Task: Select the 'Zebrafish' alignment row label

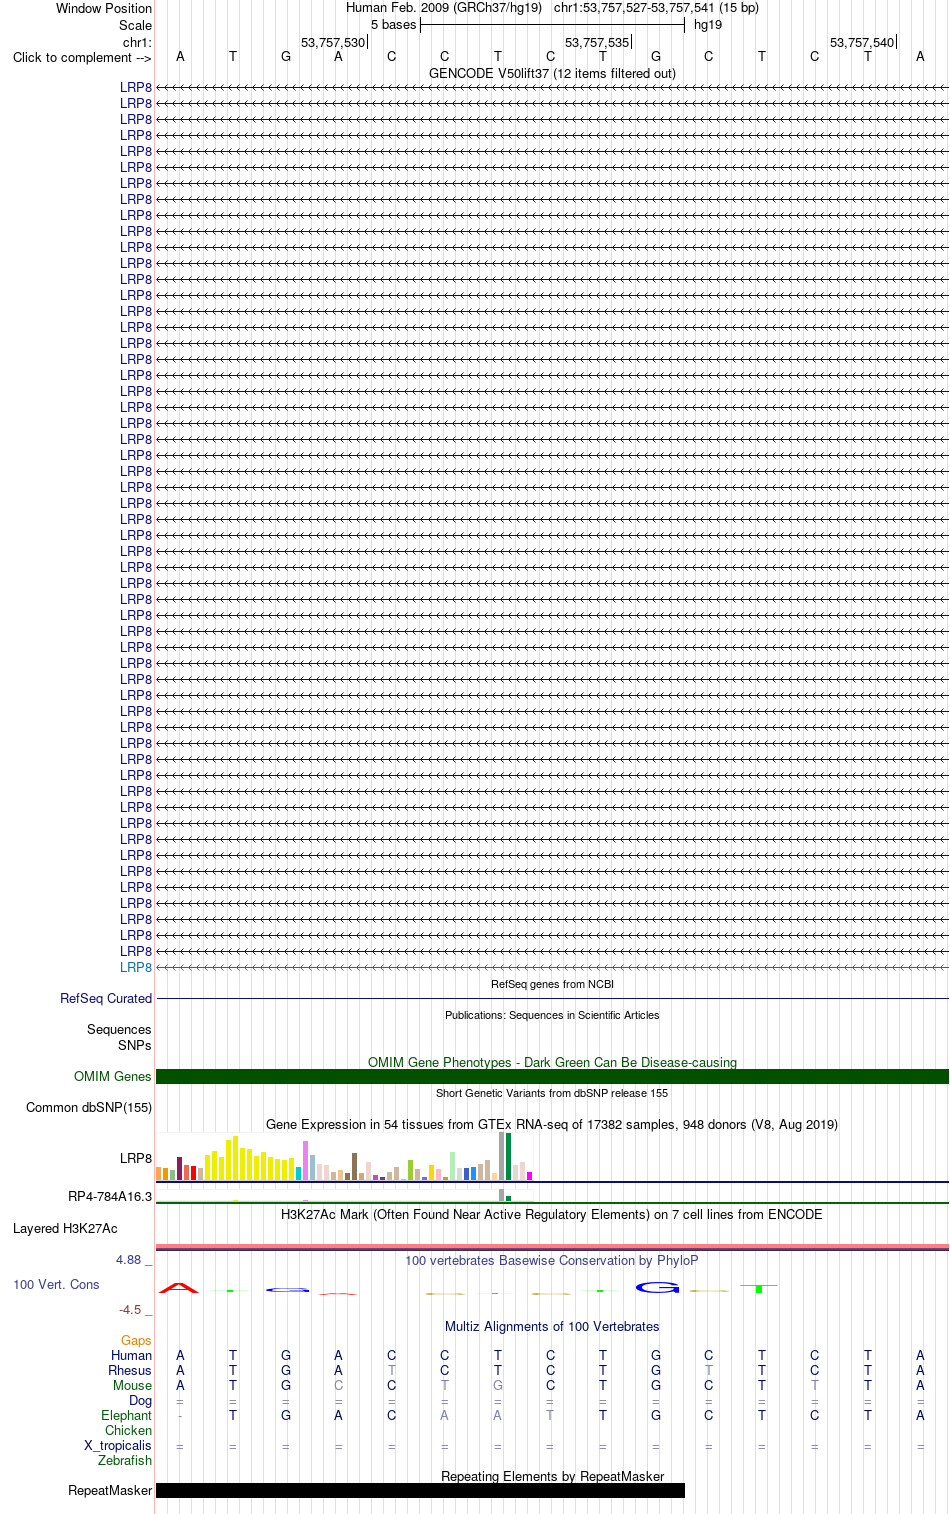Action: click(125, 1460)
